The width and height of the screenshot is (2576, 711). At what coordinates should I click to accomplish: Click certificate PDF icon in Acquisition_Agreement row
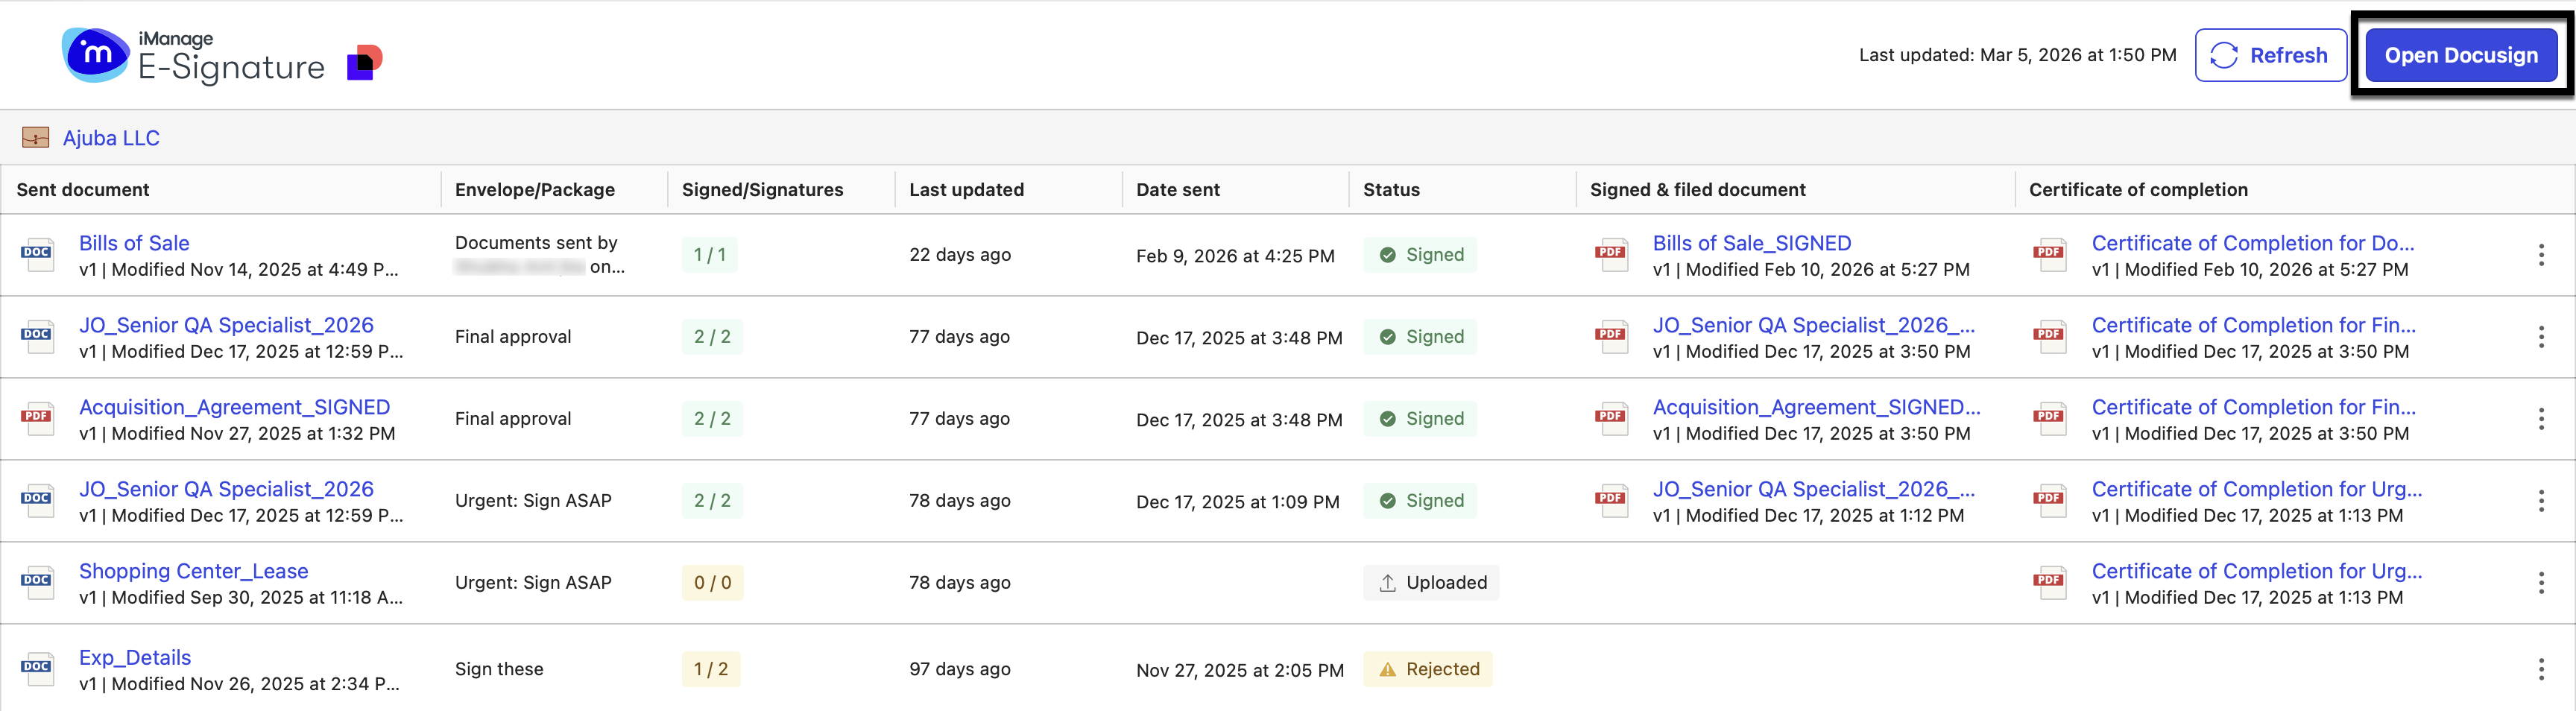coord(2050,419)
